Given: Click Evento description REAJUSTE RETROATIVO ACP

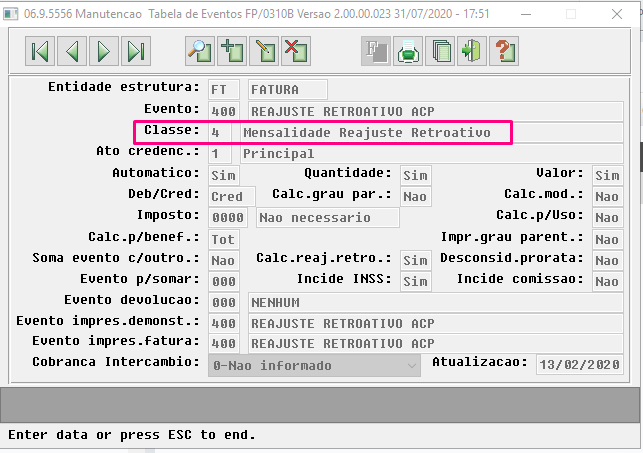Looking at the screenshot, I should [x=436, y=111].
